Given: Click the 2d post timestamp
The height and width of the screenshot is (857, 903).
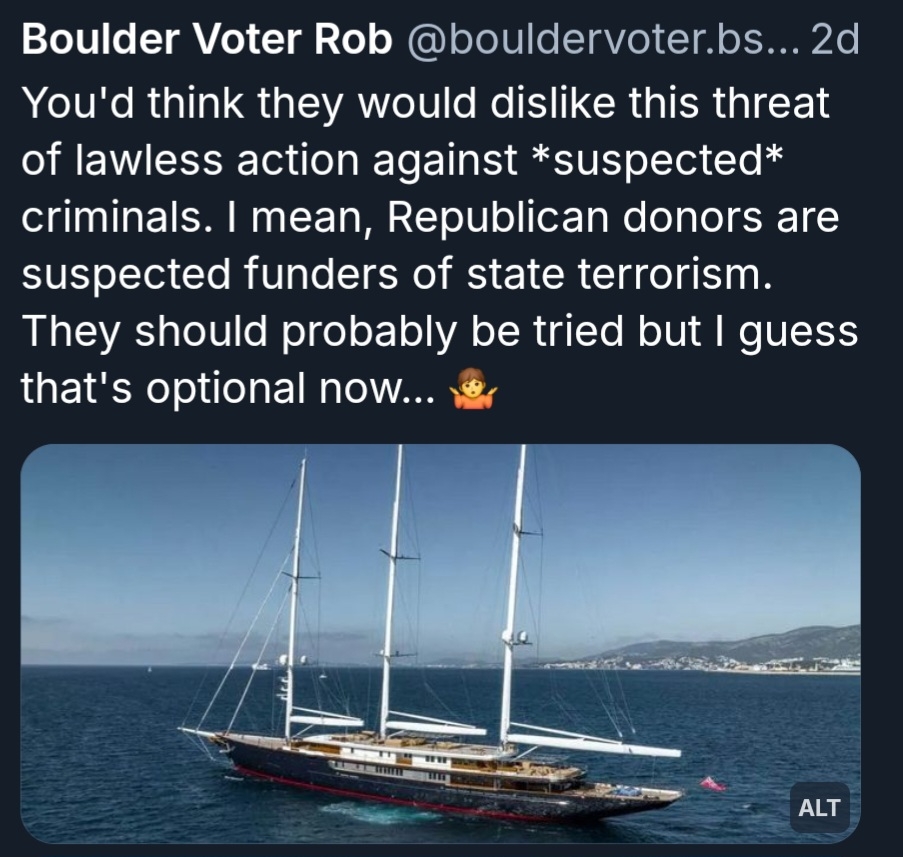Looking at the screenshot, I should click(x=835, y=42).
